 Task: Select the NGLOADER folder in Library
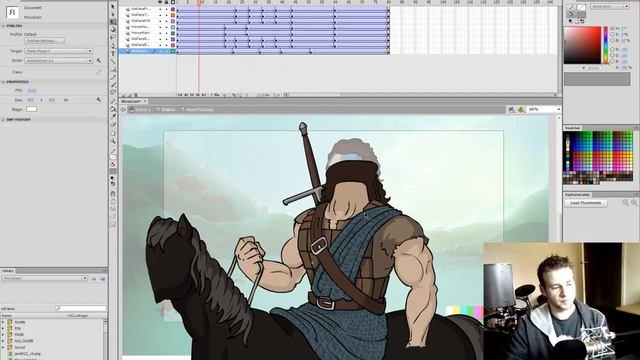coord(24,341)
